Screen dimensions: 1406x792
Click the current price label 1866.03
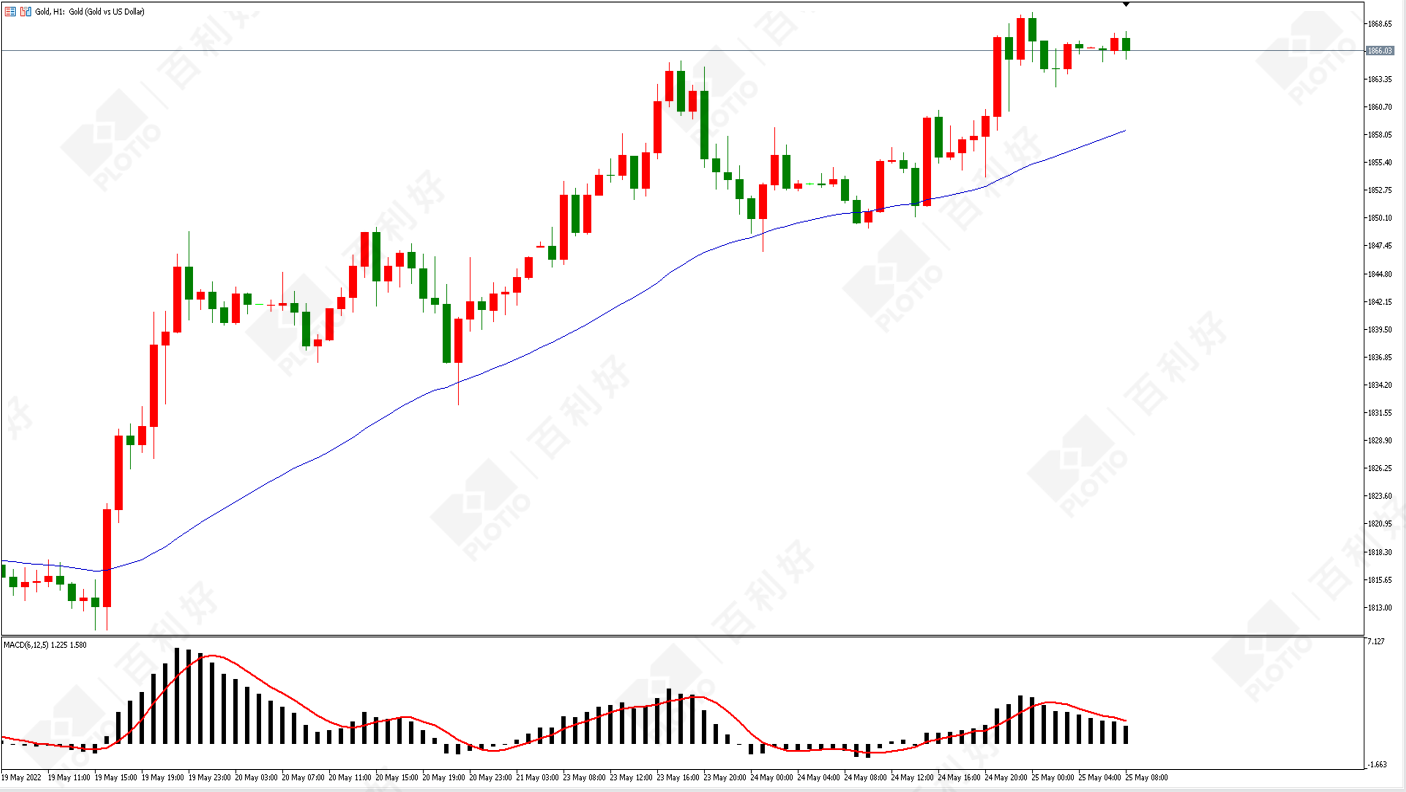point(1380,50)
